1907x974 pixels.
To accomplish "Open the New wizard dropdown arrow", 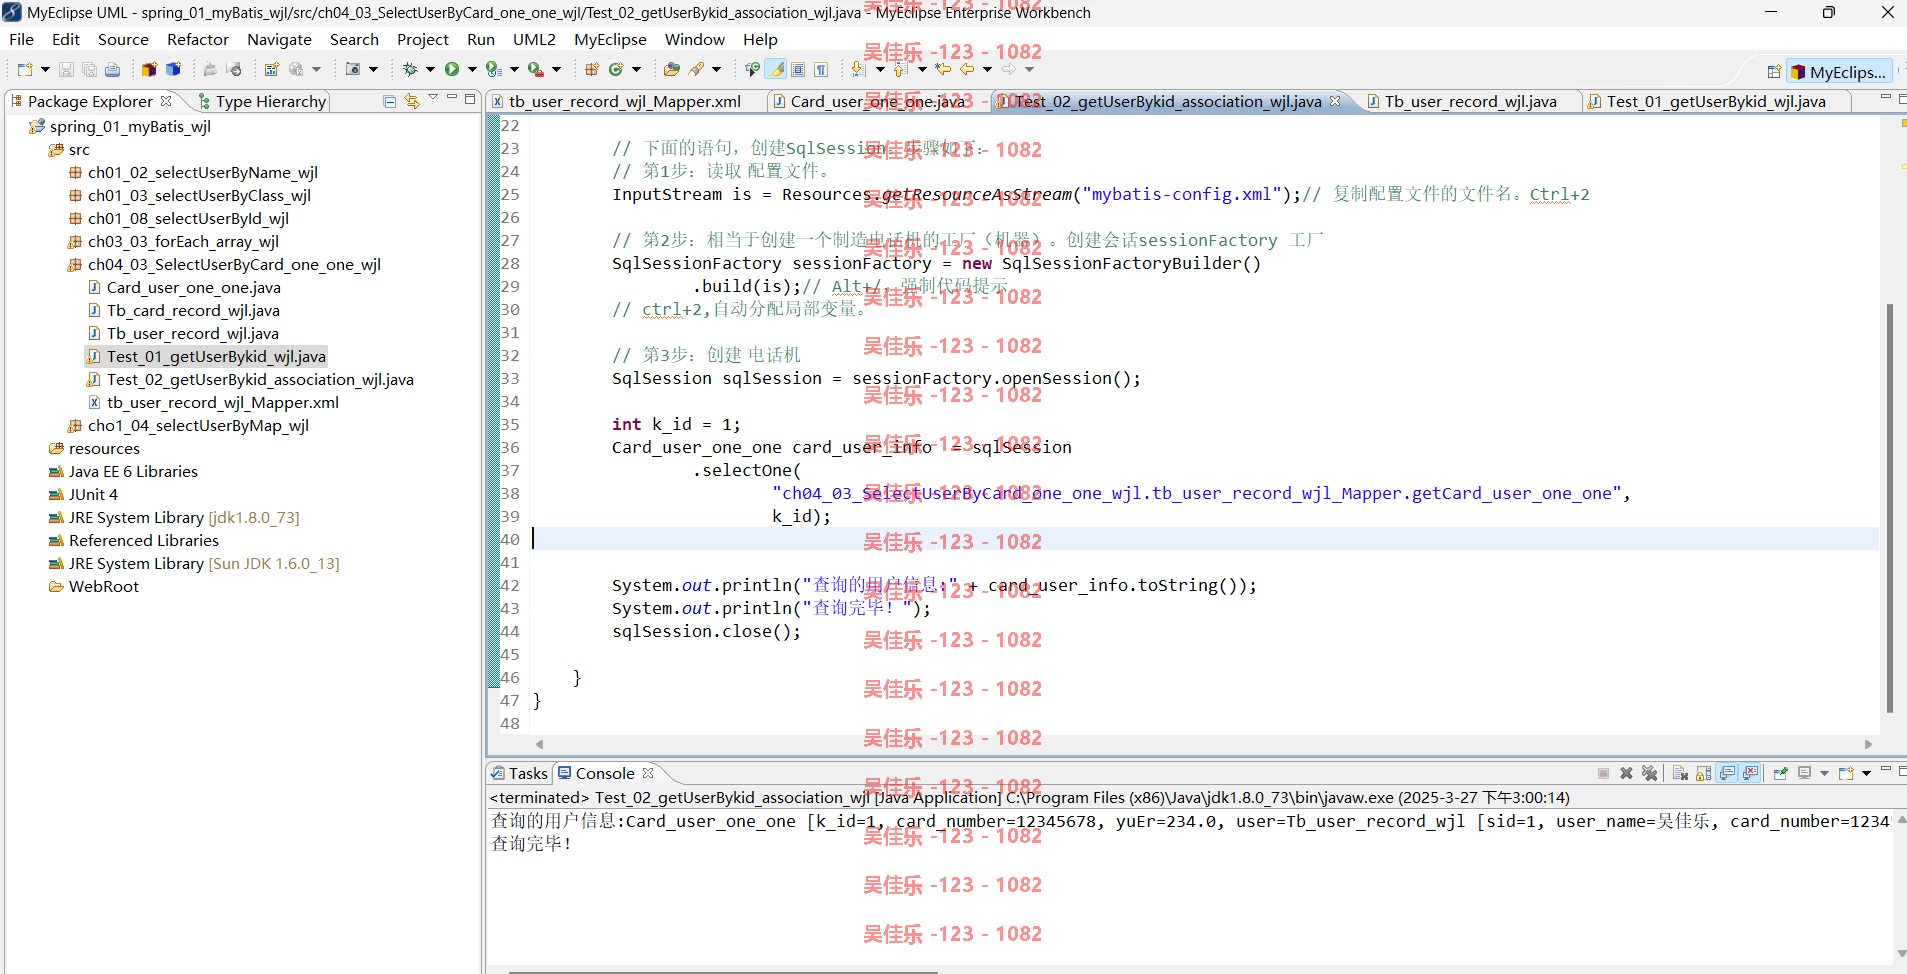I will [45, 69].
